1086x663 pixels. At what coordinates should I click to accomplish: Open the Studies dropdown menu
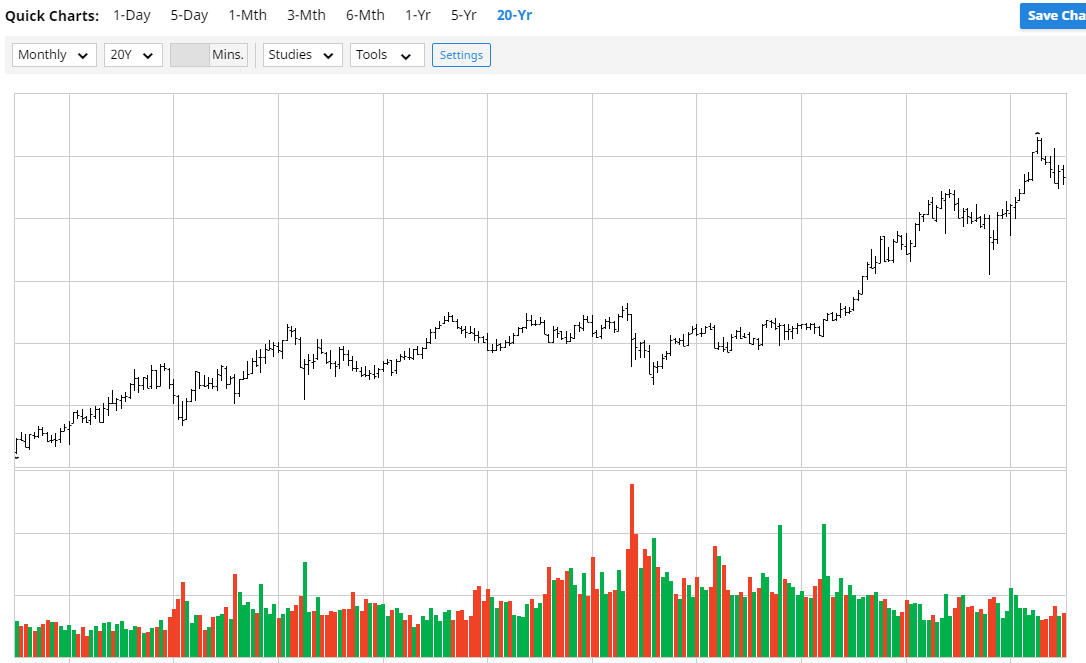tap(302, 55)
